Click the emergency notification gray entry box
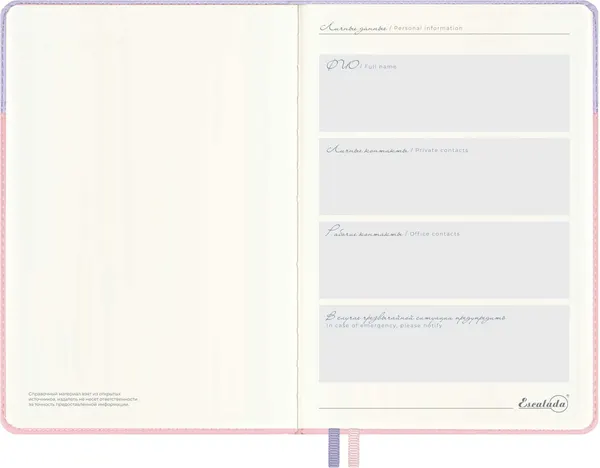The image size is (600, 468). (444, 344)
